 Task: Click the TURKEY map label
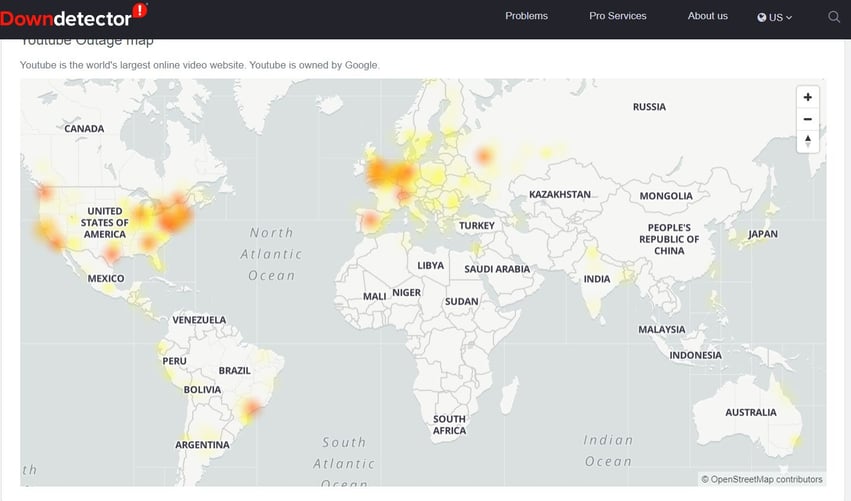[477, 226]
